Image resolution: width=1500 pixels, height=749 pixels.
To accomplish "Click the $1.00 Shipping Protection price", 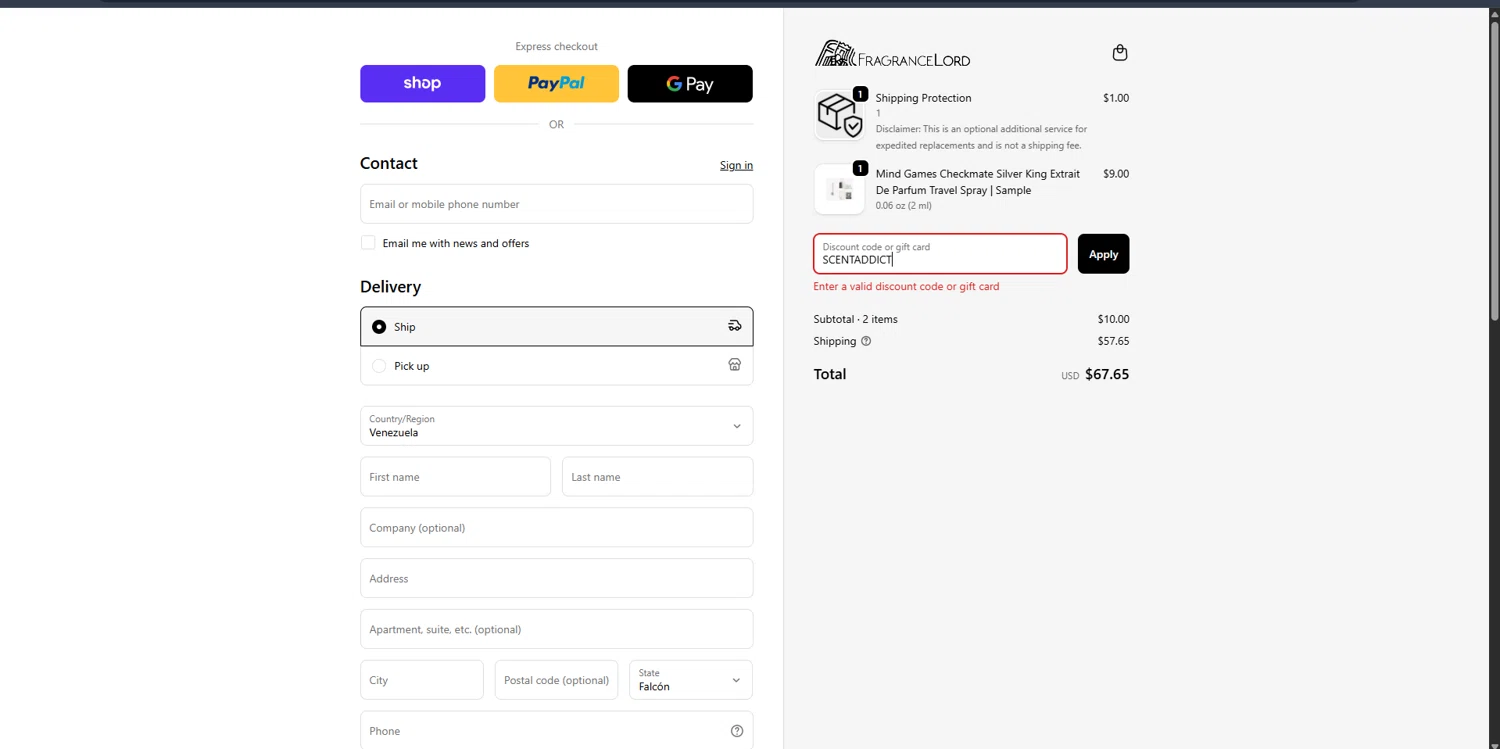I will point(1116,98).
